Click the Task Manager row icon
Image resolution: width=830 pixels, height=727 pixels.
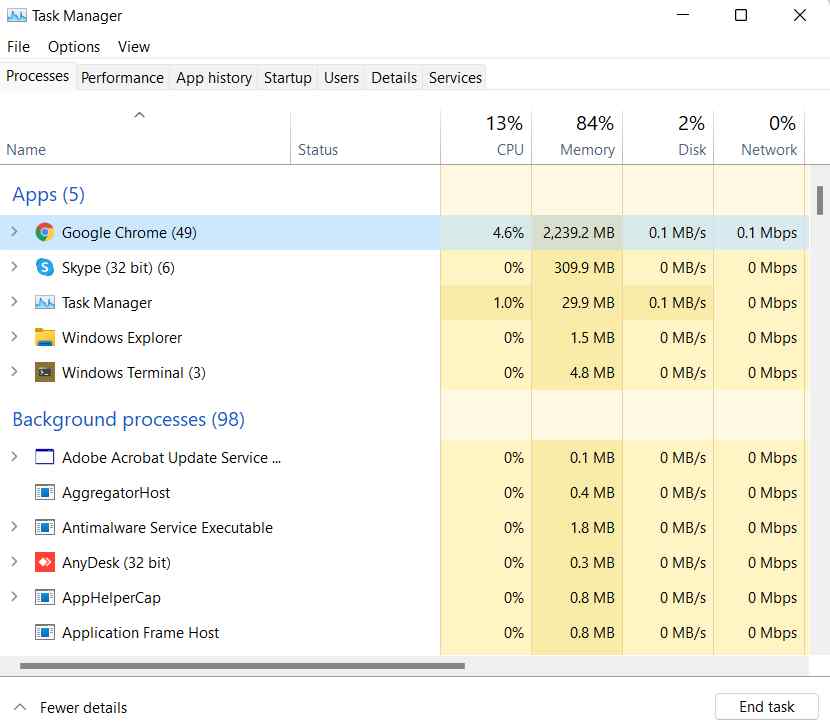44,302
